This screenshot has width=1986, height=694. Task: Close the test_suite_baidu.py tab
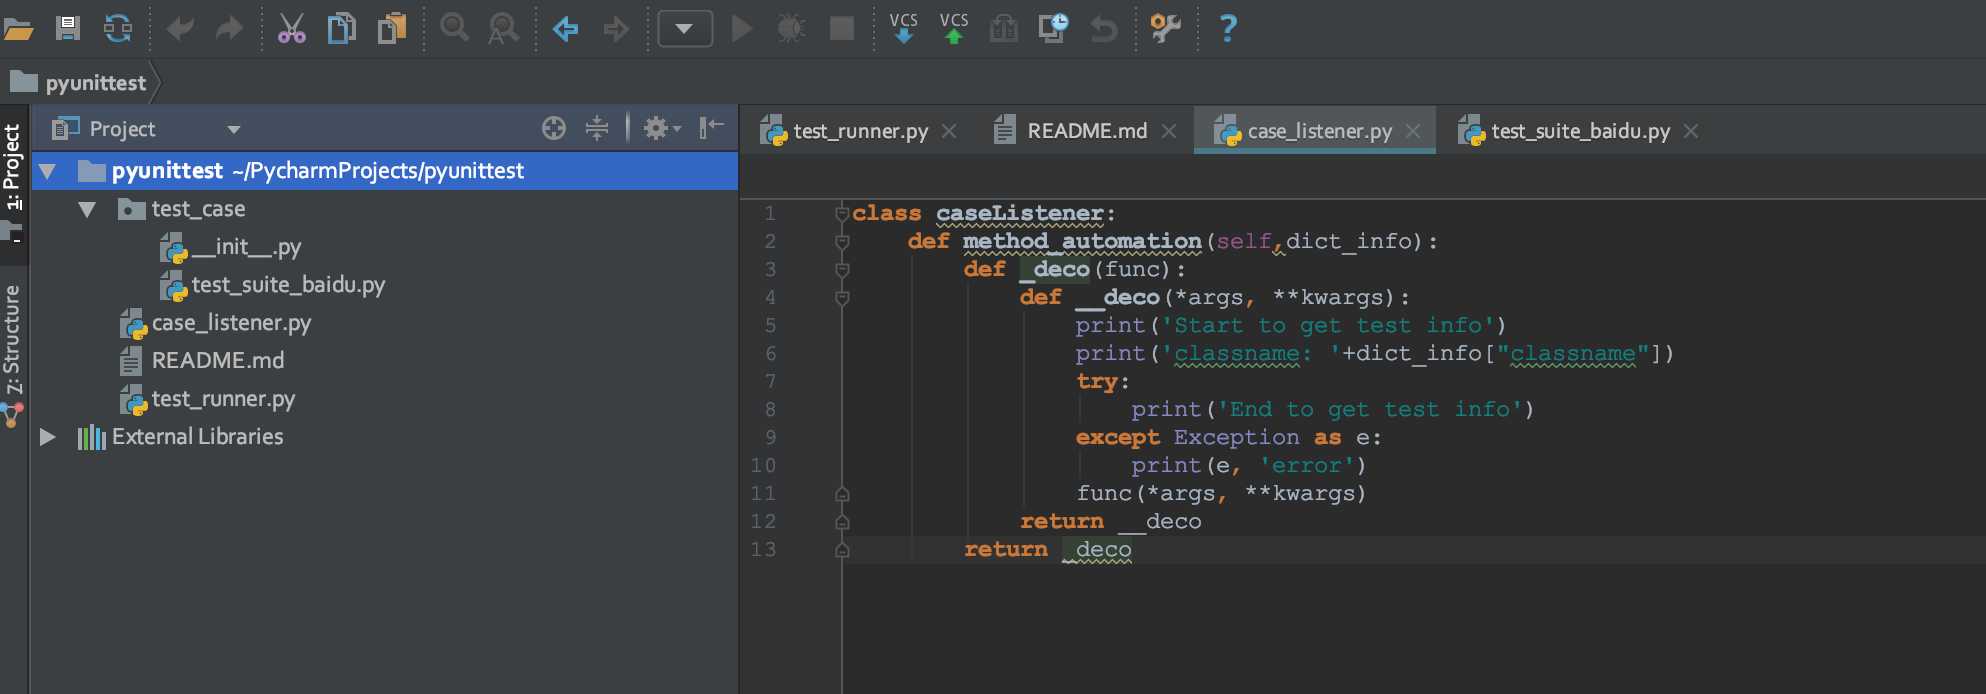click(x=1691, y=131)
